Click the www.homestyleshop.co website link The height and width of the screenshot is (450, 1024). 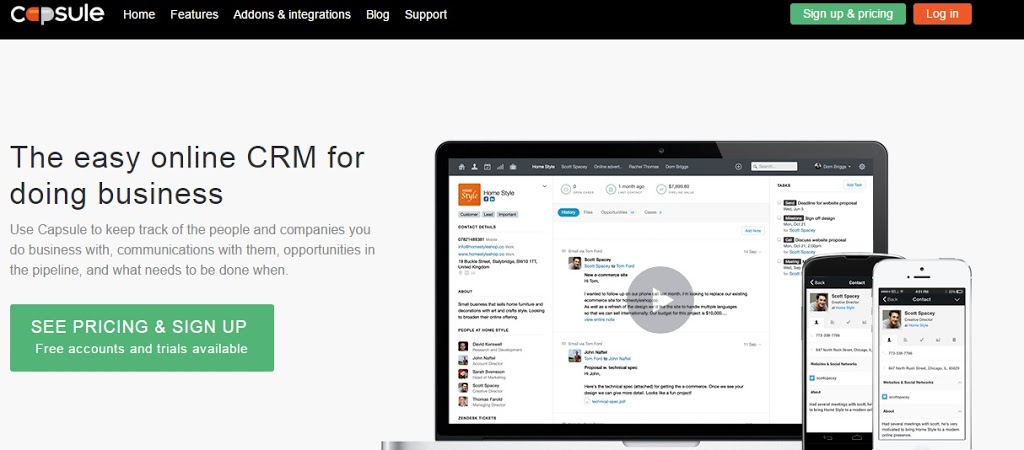click(481, 254)
